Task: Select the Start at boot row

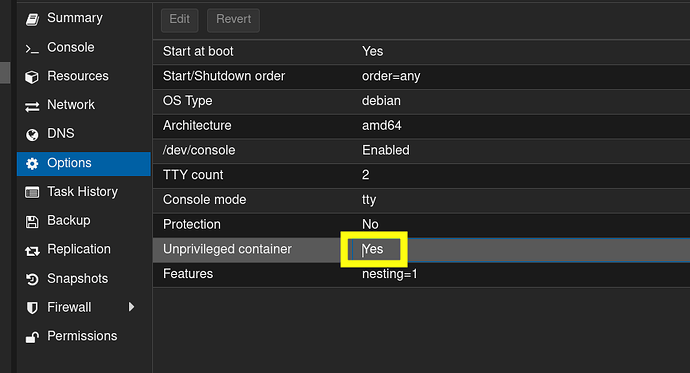Action: [422, 51]
